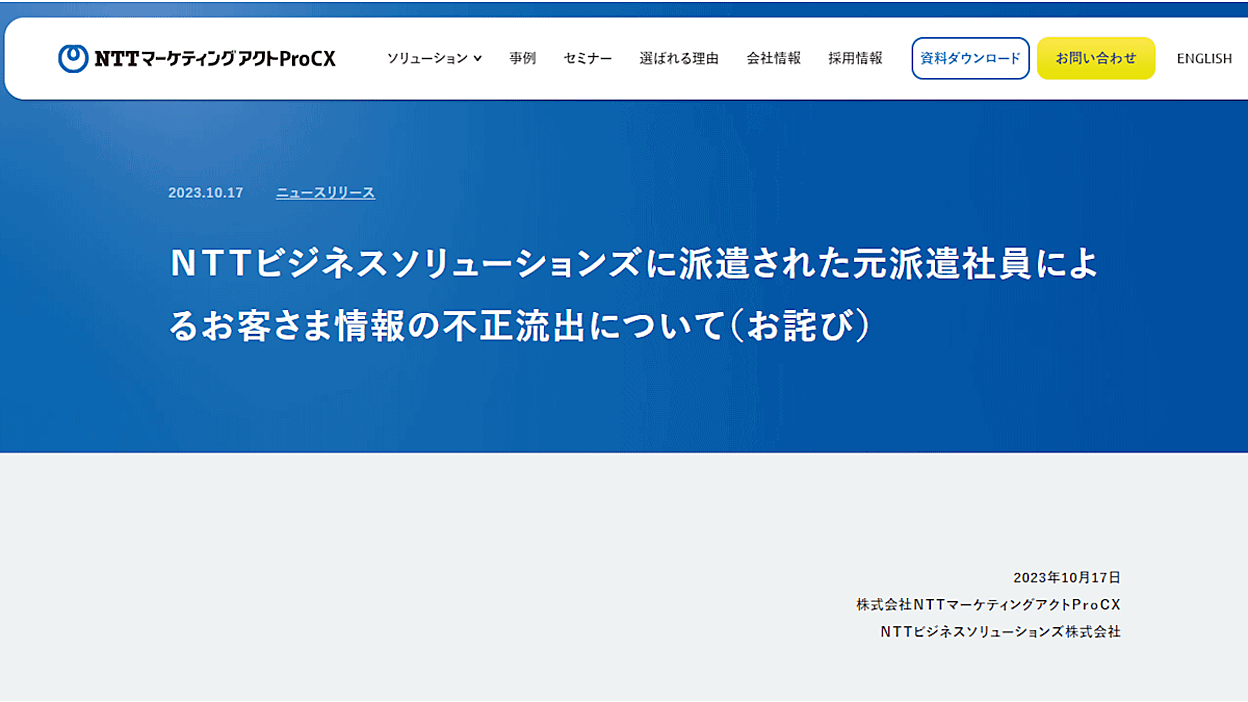
Task: Follow the ニュースリリース category link
Action: coord(325,193)
